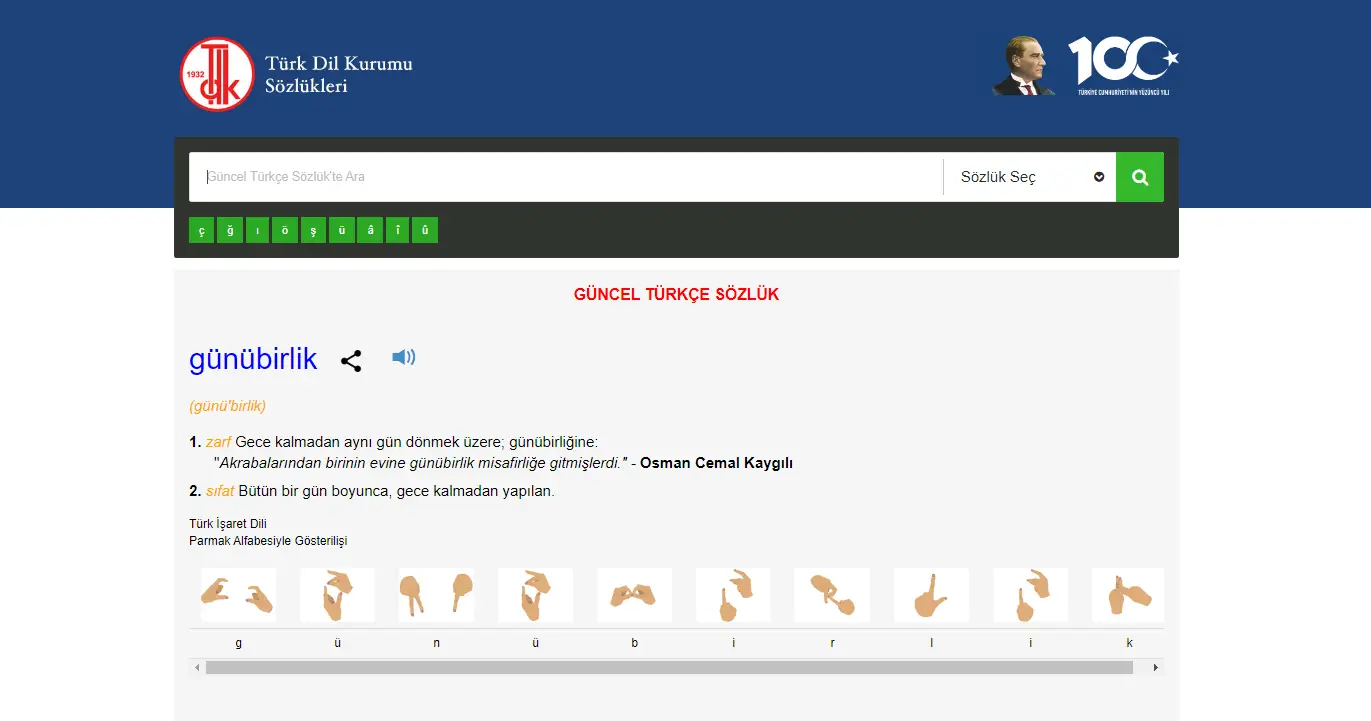The width and height of the screenshot is (1371, 721).
Task: Share the word günübirlik
Action: tap(351, 361)
